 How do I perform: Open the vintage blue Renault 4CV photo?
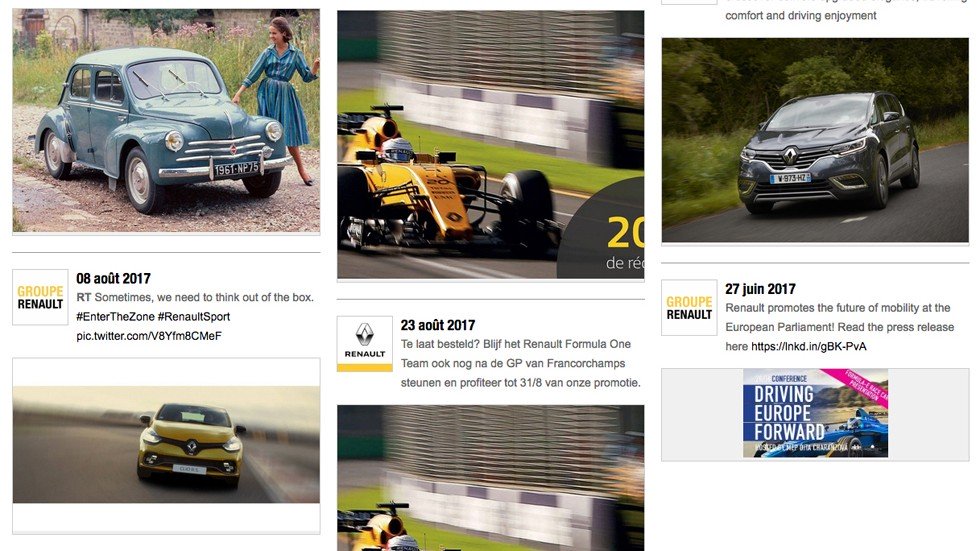pyautogui.click(x=166, y=121)
